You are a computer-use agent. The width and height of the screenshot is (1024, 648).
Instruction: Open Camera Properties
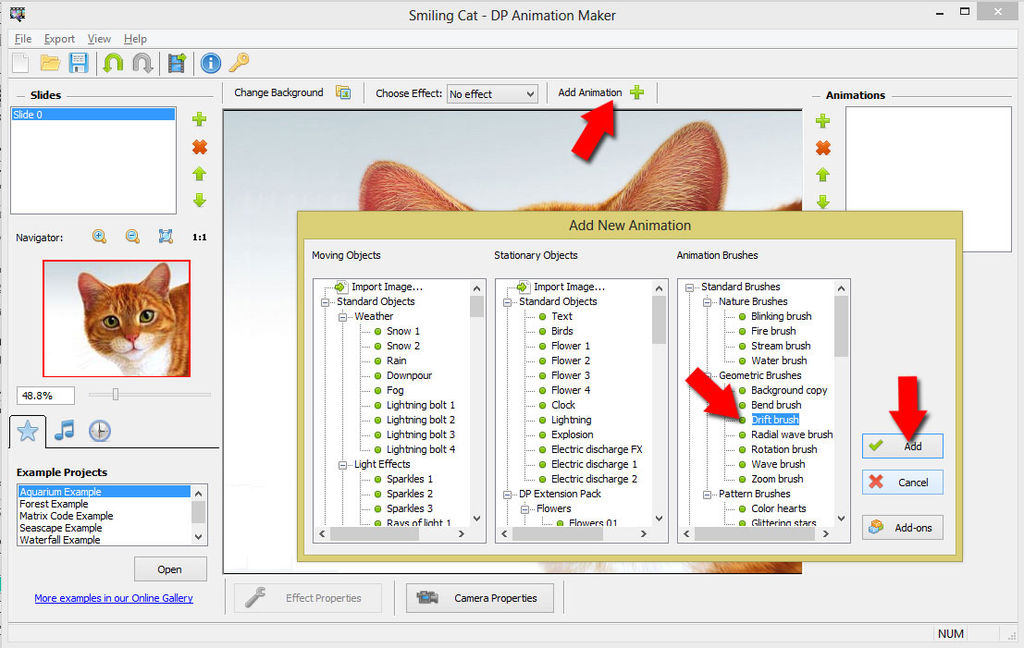click(480, 598)
